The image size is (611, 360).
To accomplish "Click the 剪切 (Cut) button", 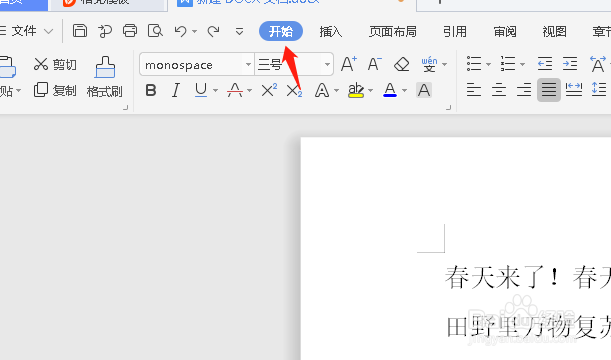I will click(x=55, y=64).
